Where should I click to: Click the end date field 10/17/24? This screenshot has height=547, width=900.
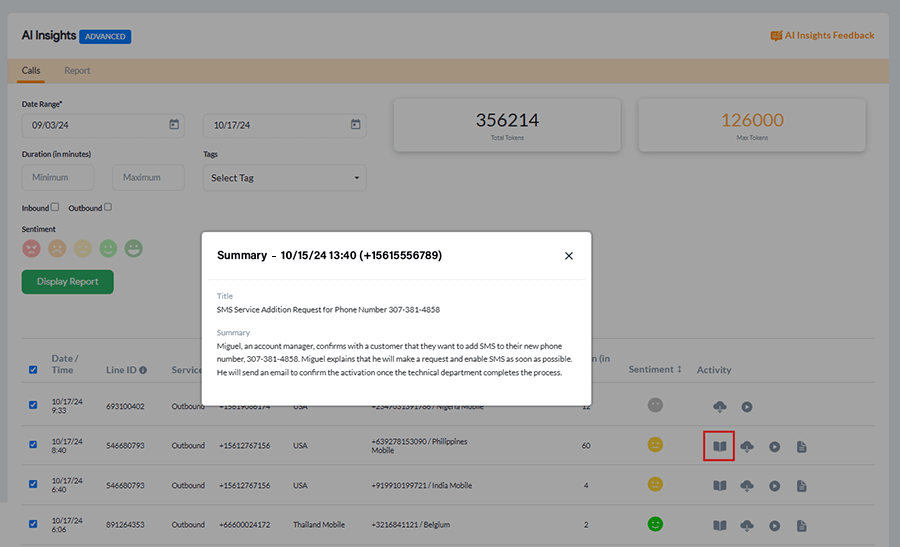coord(285,125)
